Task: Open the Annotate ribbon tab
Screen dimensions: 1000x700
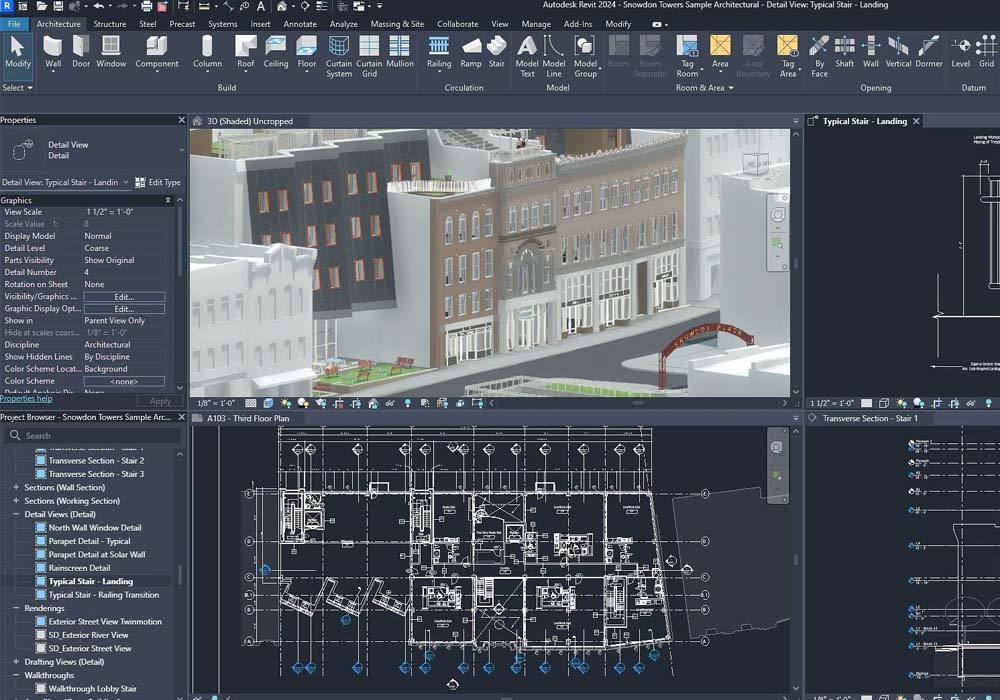Action: click(x=300, y=24)
